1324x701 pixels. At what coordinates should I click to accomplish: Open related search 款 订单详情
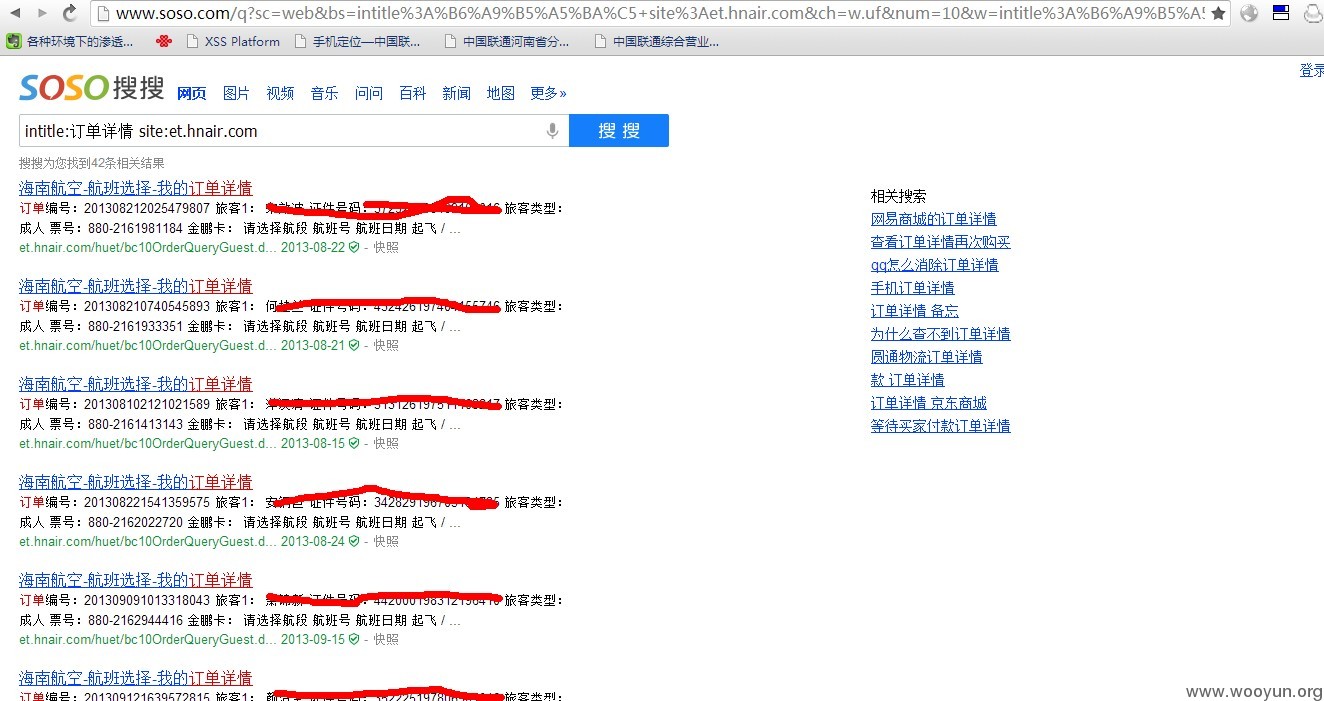[907, 380]
